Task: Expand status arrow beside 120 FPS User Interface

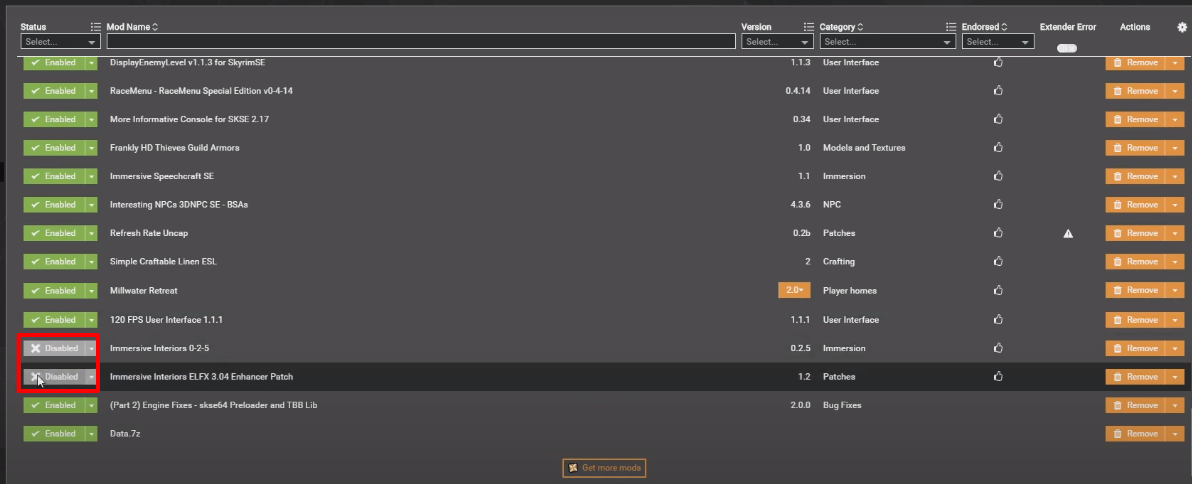Action: pyautogui.click(x=91, y=319)
